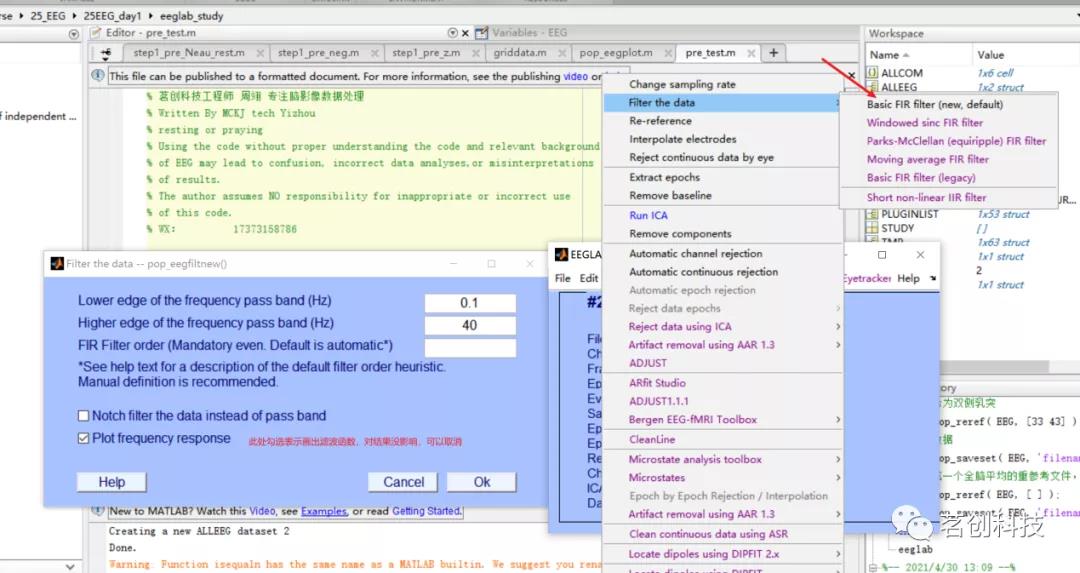
Task: Expand Bergen EEG-fMRI Toolbox submenu arrow
Action: [x=838, y=419]
